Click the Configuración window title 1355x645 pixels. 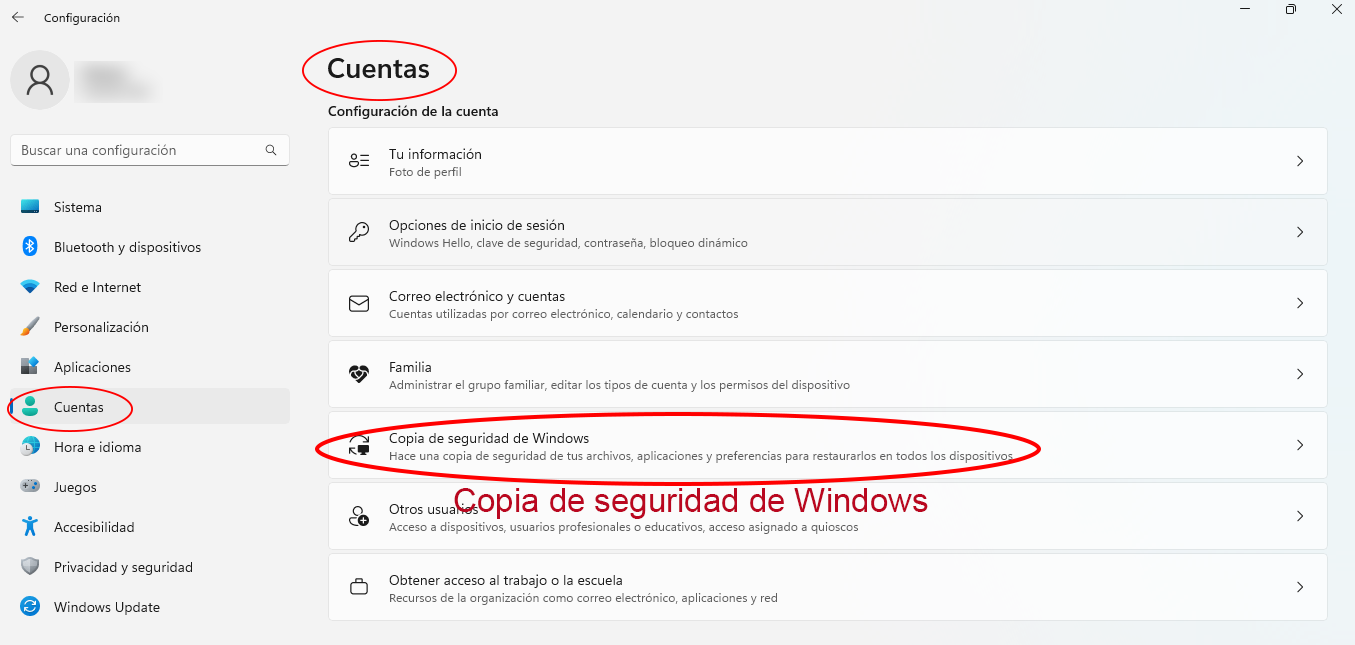82,18
